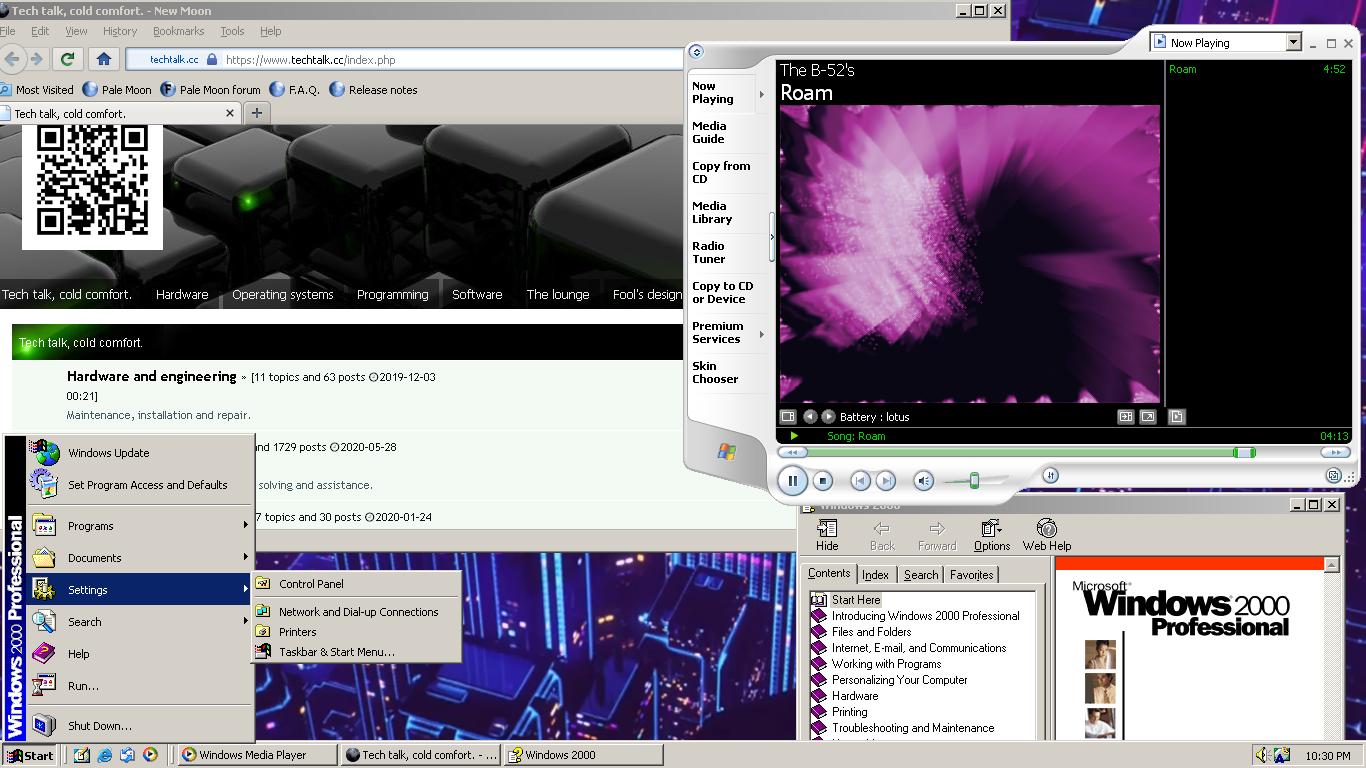Pause playback in Windows Media Player

coord(792,481)
